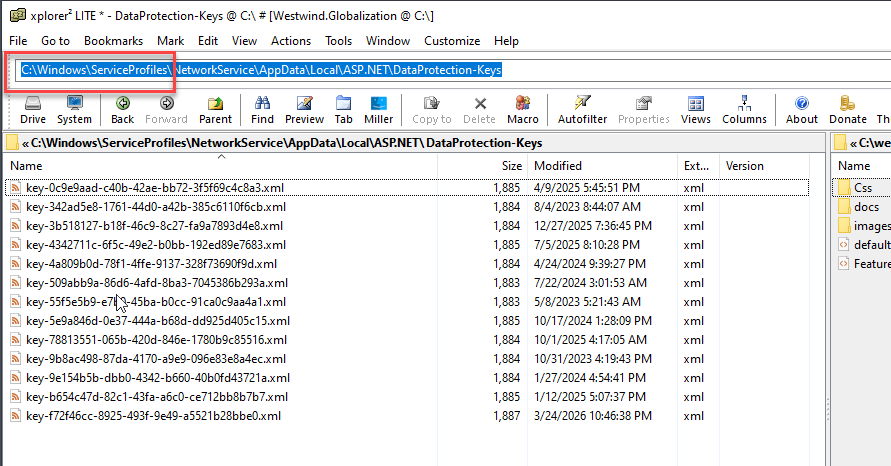Select key-5e9a846d-0e37-444a-b68d-dd925d405c15.xml file
891x466 pixels.
click(x=158, y=321)
